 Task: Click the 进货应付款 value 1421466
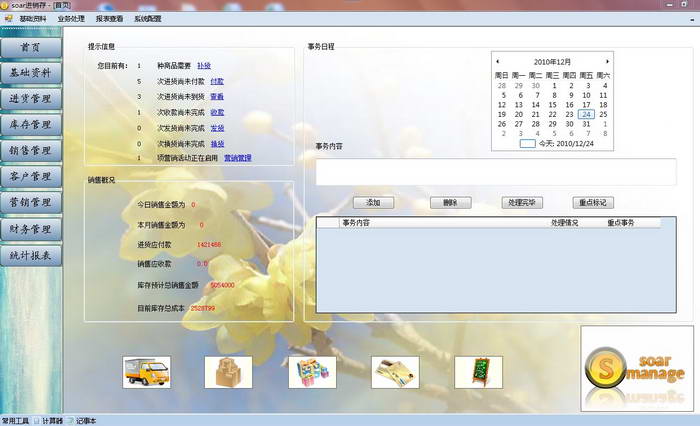point(209,245)
